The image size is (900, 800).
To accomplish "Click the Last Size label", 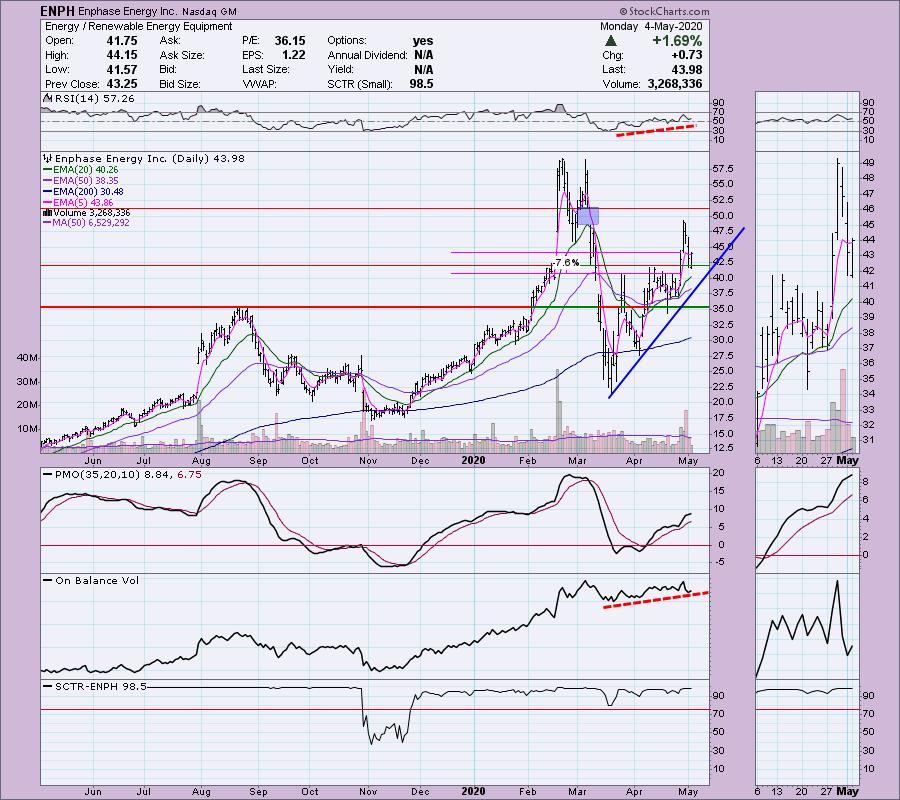I will coord(266,69).
